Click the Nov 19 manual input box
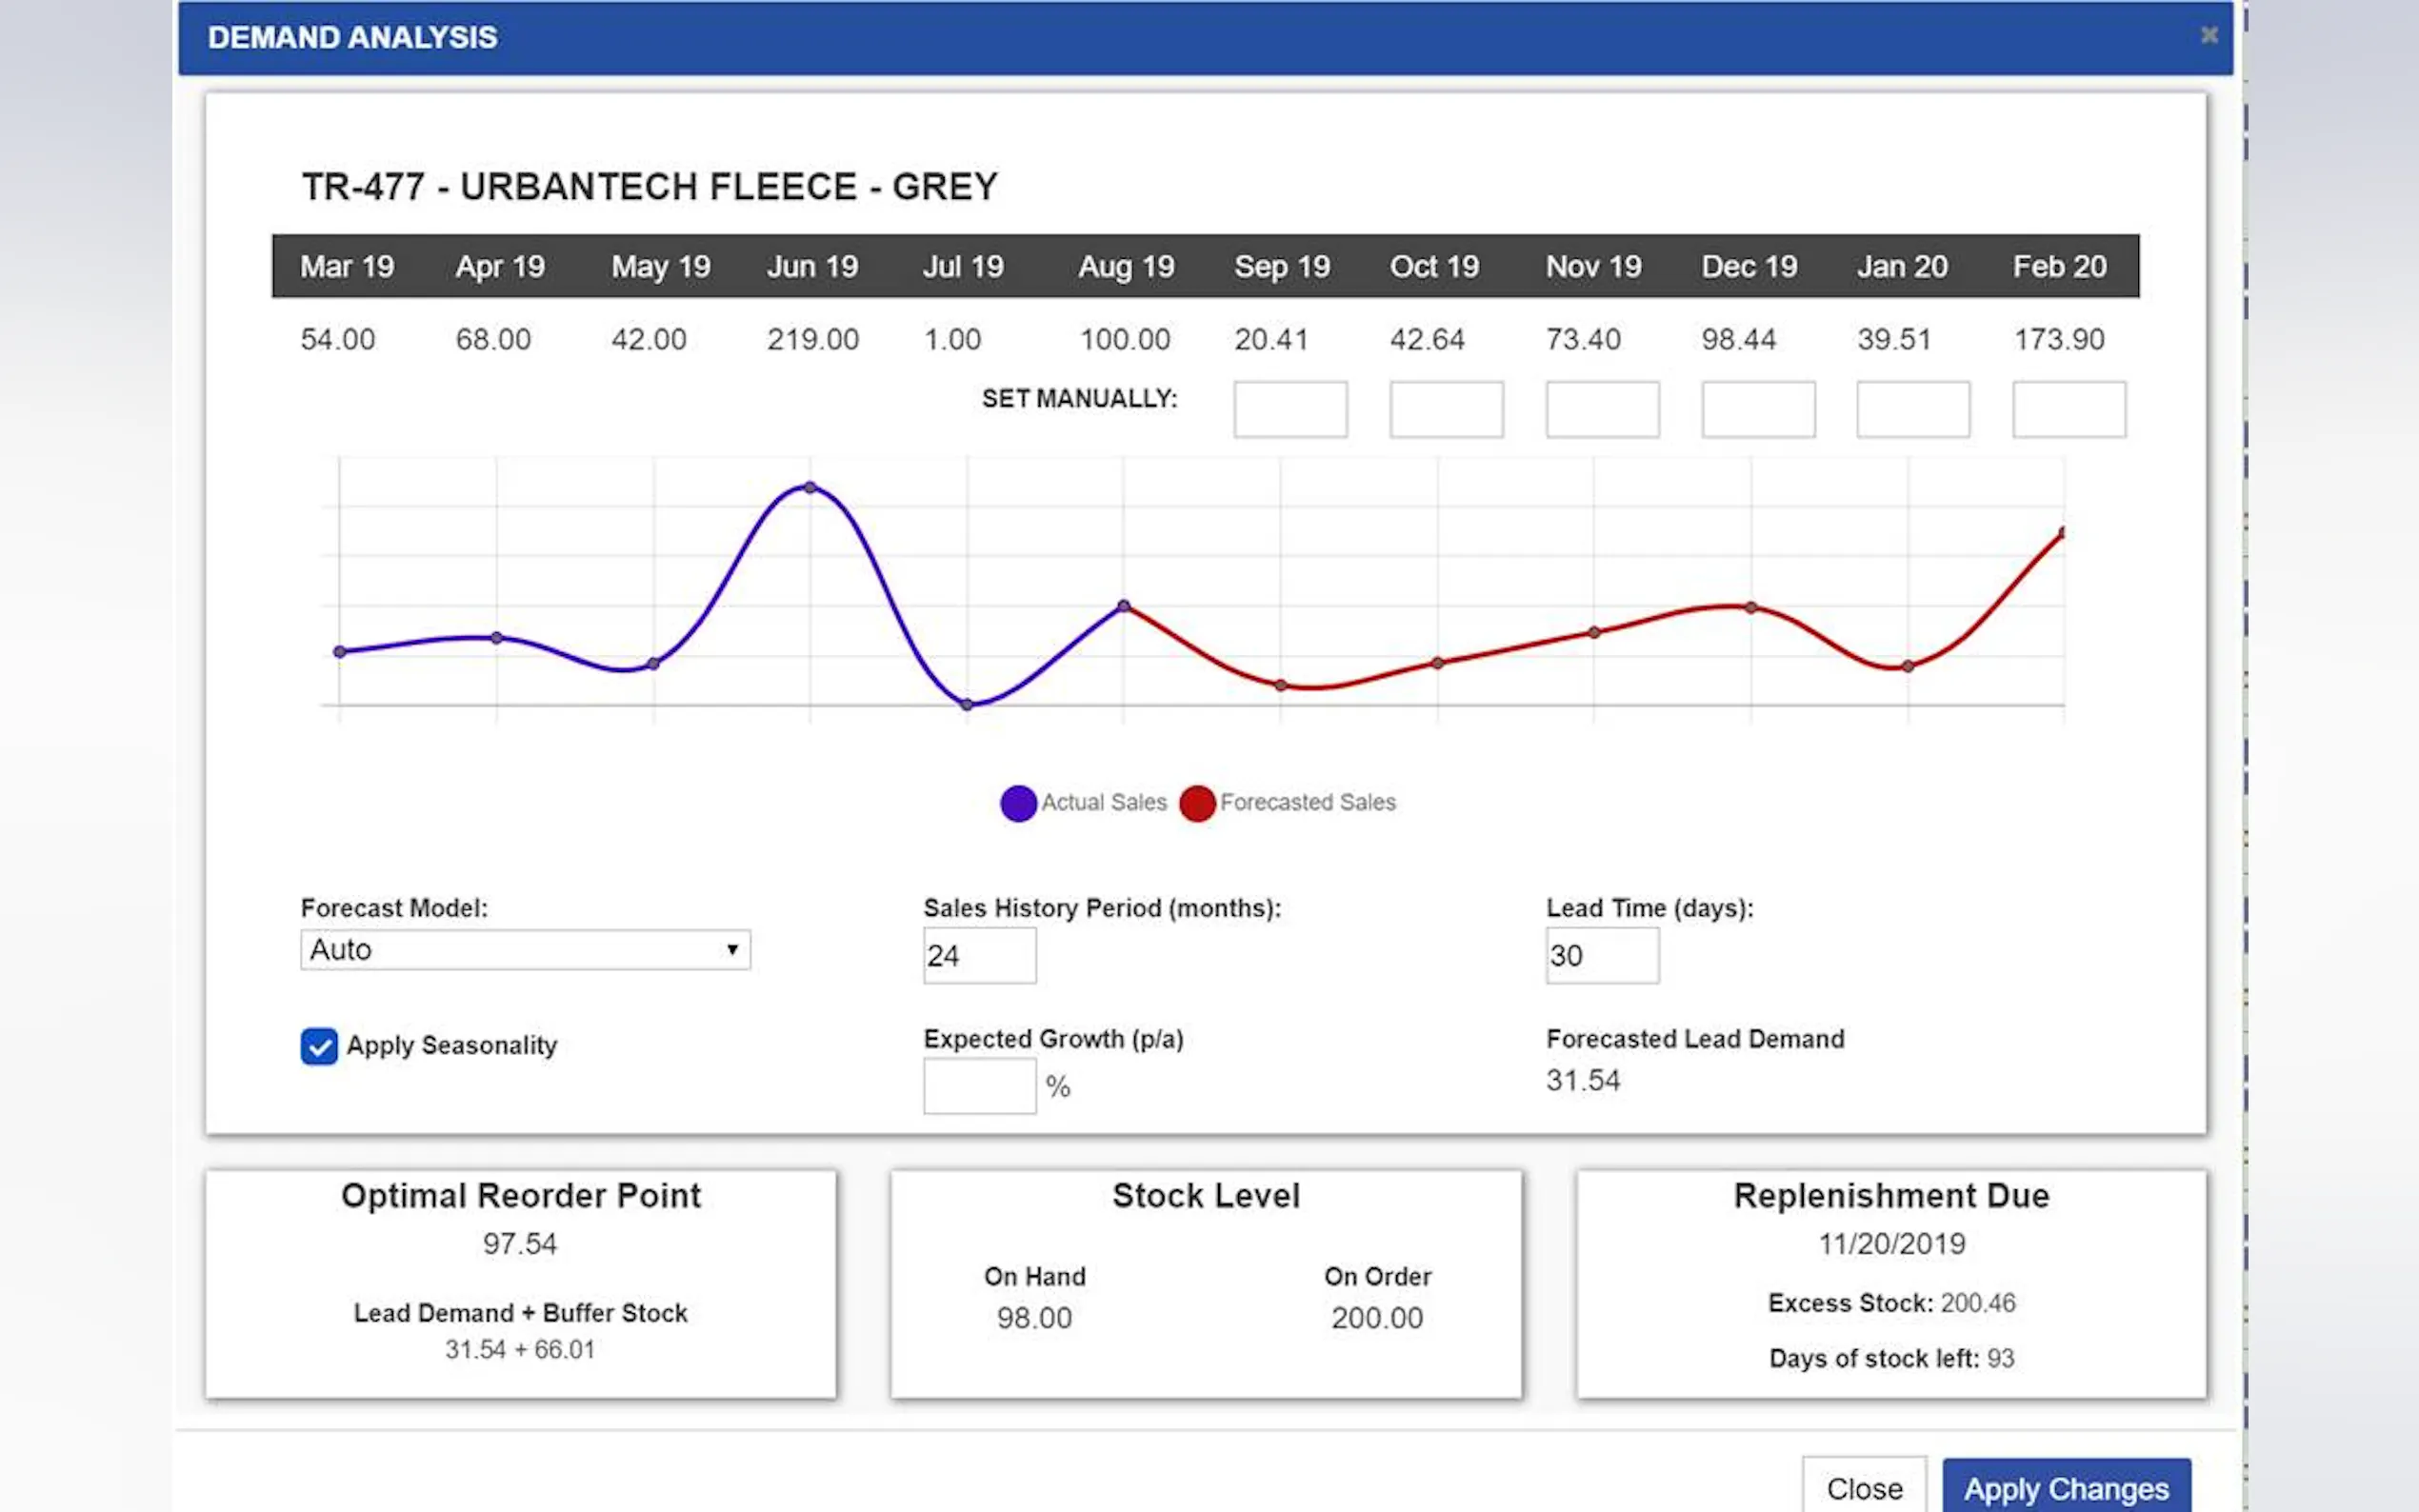This screenshot has width=2419, height=1512. 1602,409
